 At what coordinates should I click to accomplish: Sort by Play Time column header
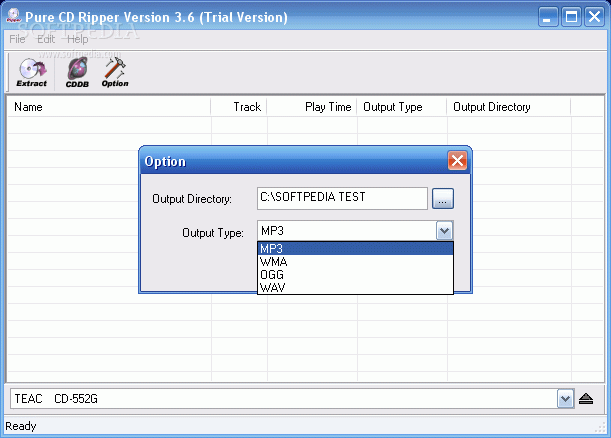pyautogui.click(x=312, y=107)
